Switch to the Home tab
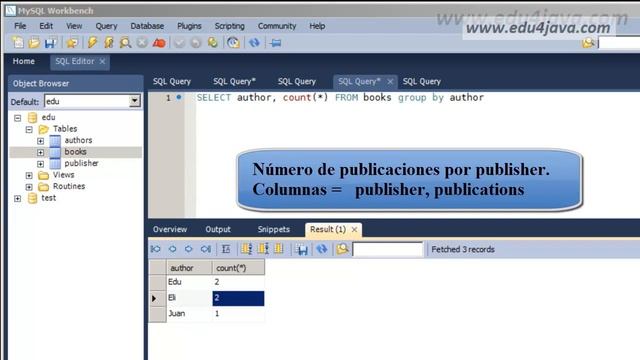The height and width of the screenshot is (360, 640). tap(24, 61)
